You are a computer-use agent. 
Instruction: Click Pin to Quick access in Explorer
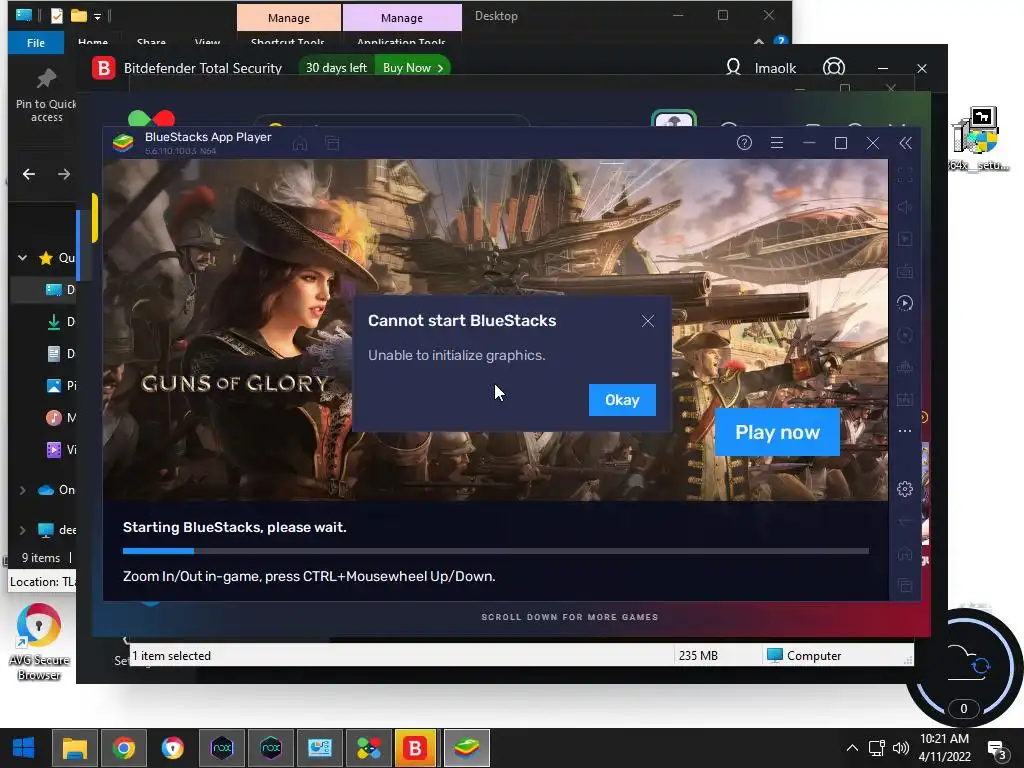[x=46, y=96]
